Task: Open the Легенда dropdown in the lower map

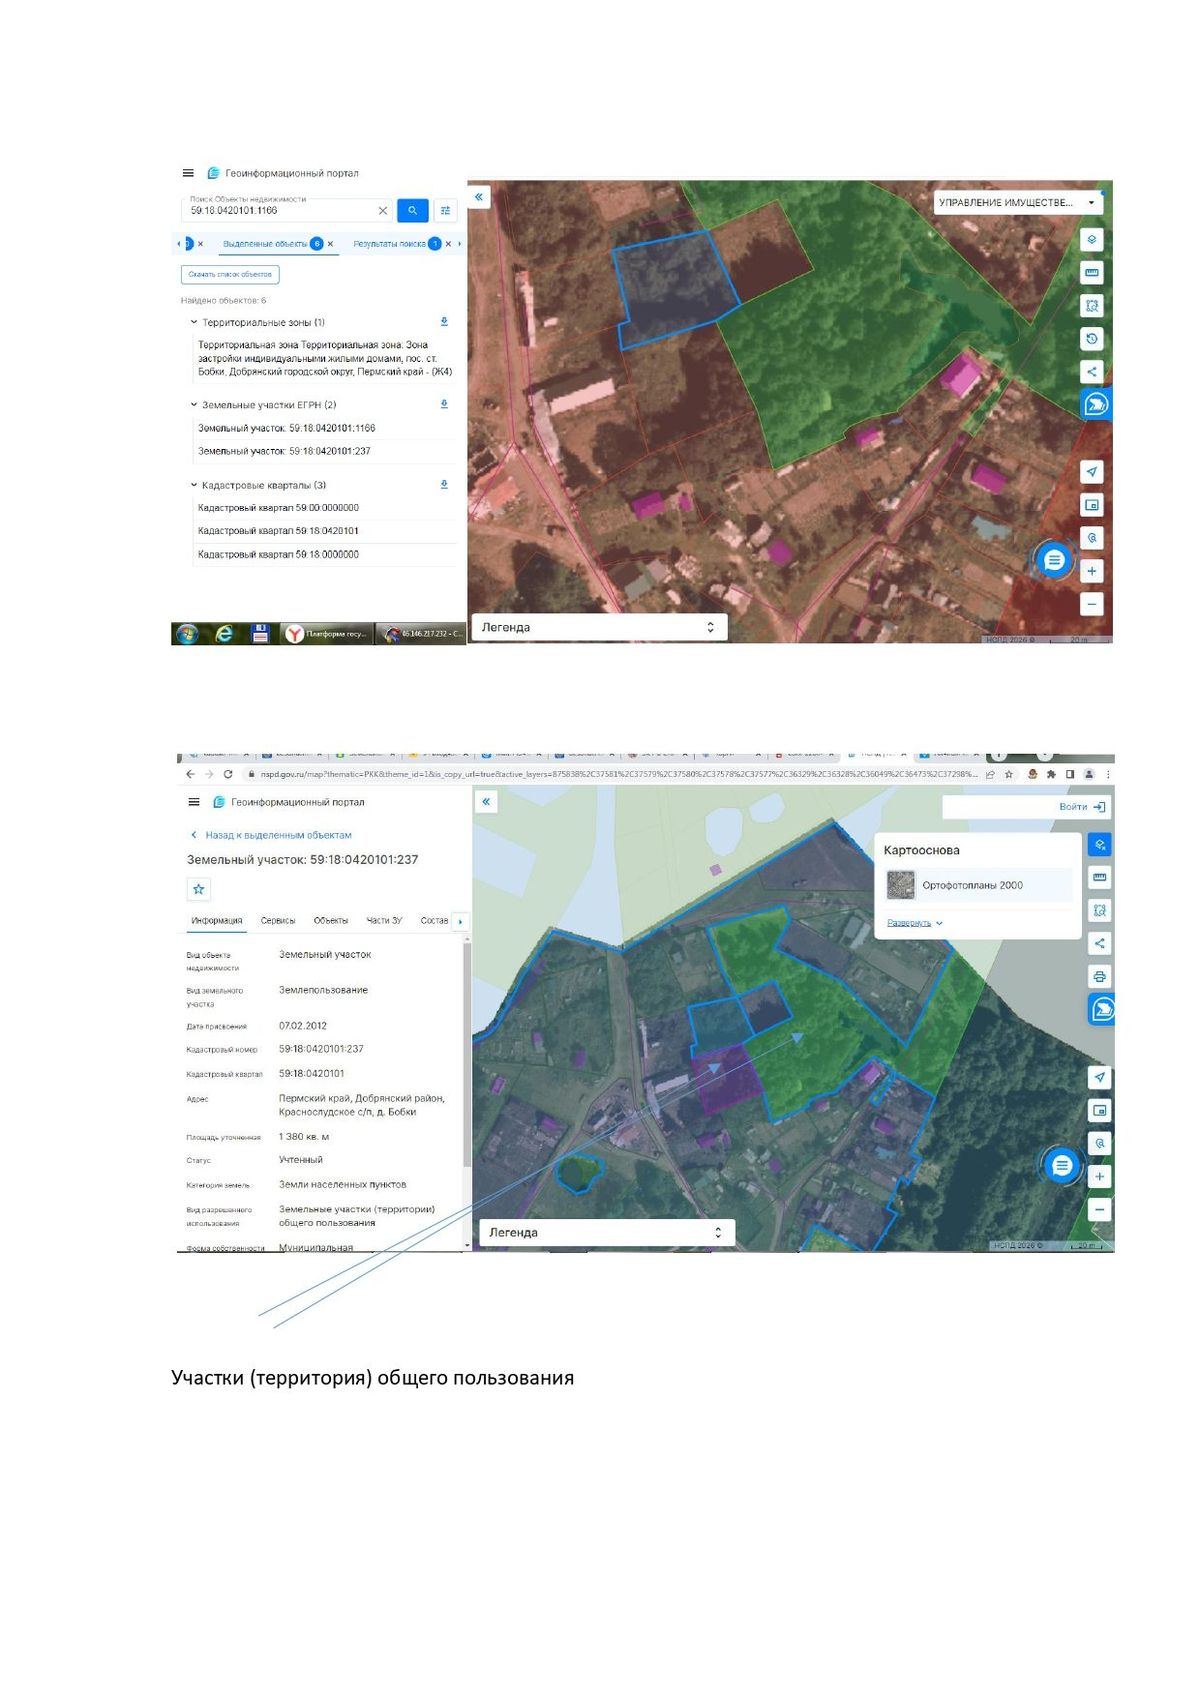Action: coord(607,1233)
